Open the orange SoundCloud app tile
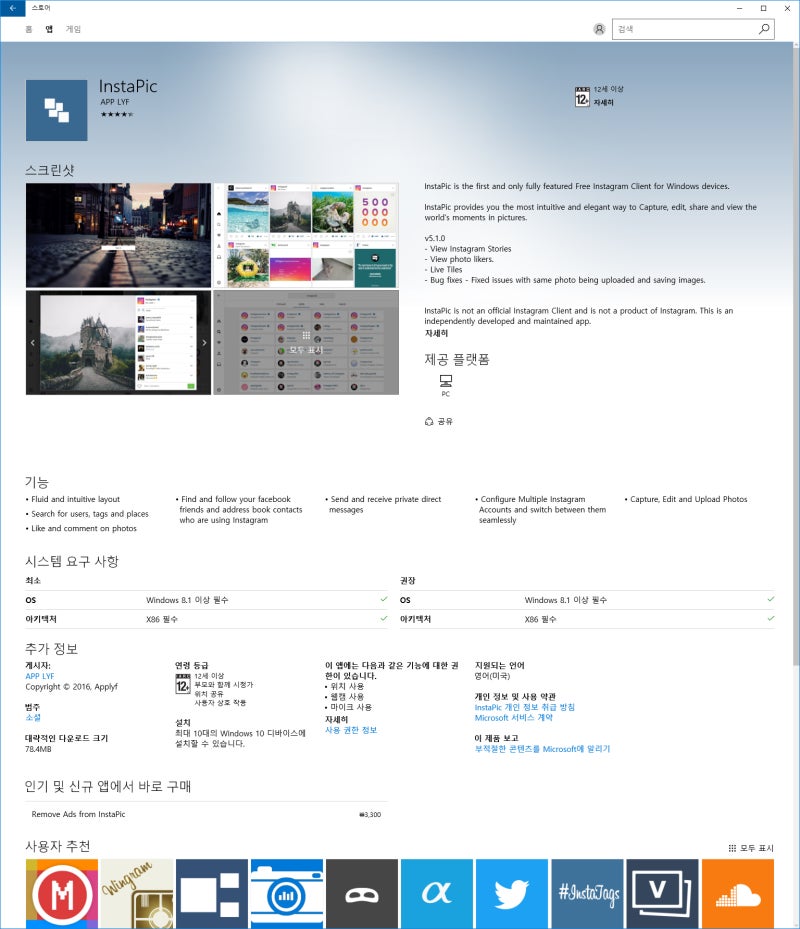The image size is (800, 929). tap(738, 893)
